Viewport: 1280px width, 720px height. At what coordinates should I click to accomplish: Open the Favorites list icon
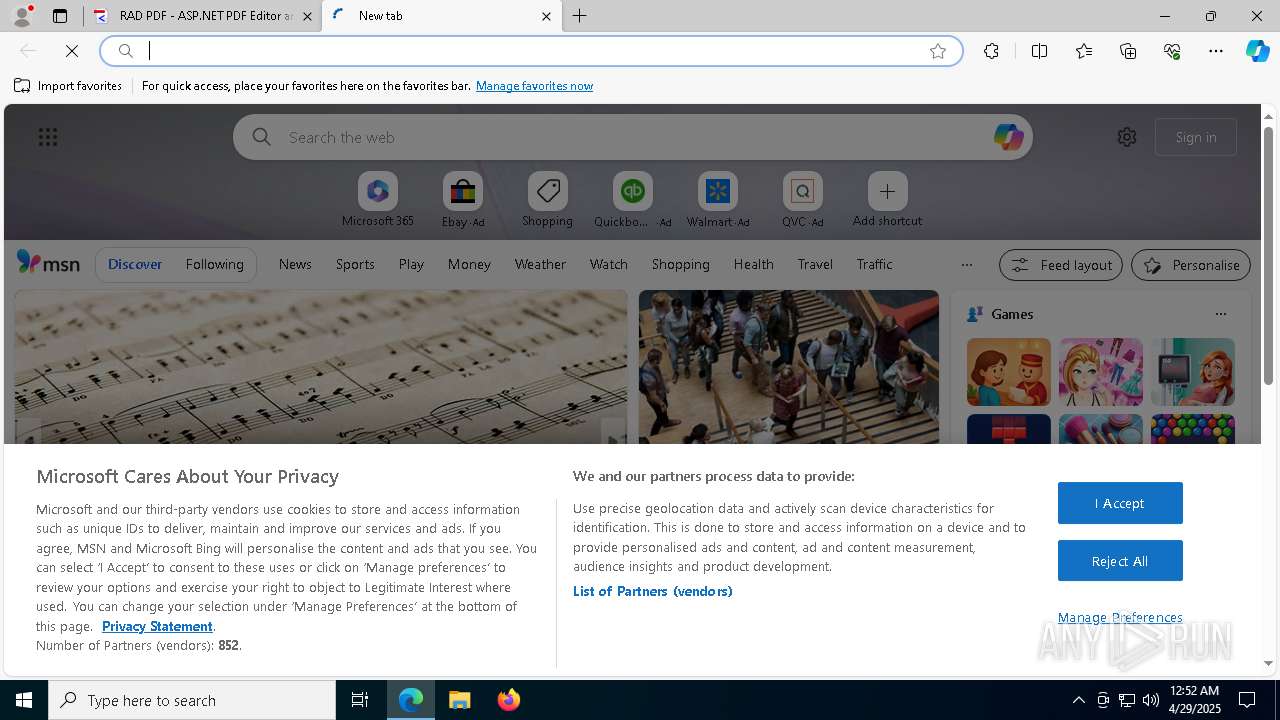point(1084,51)
